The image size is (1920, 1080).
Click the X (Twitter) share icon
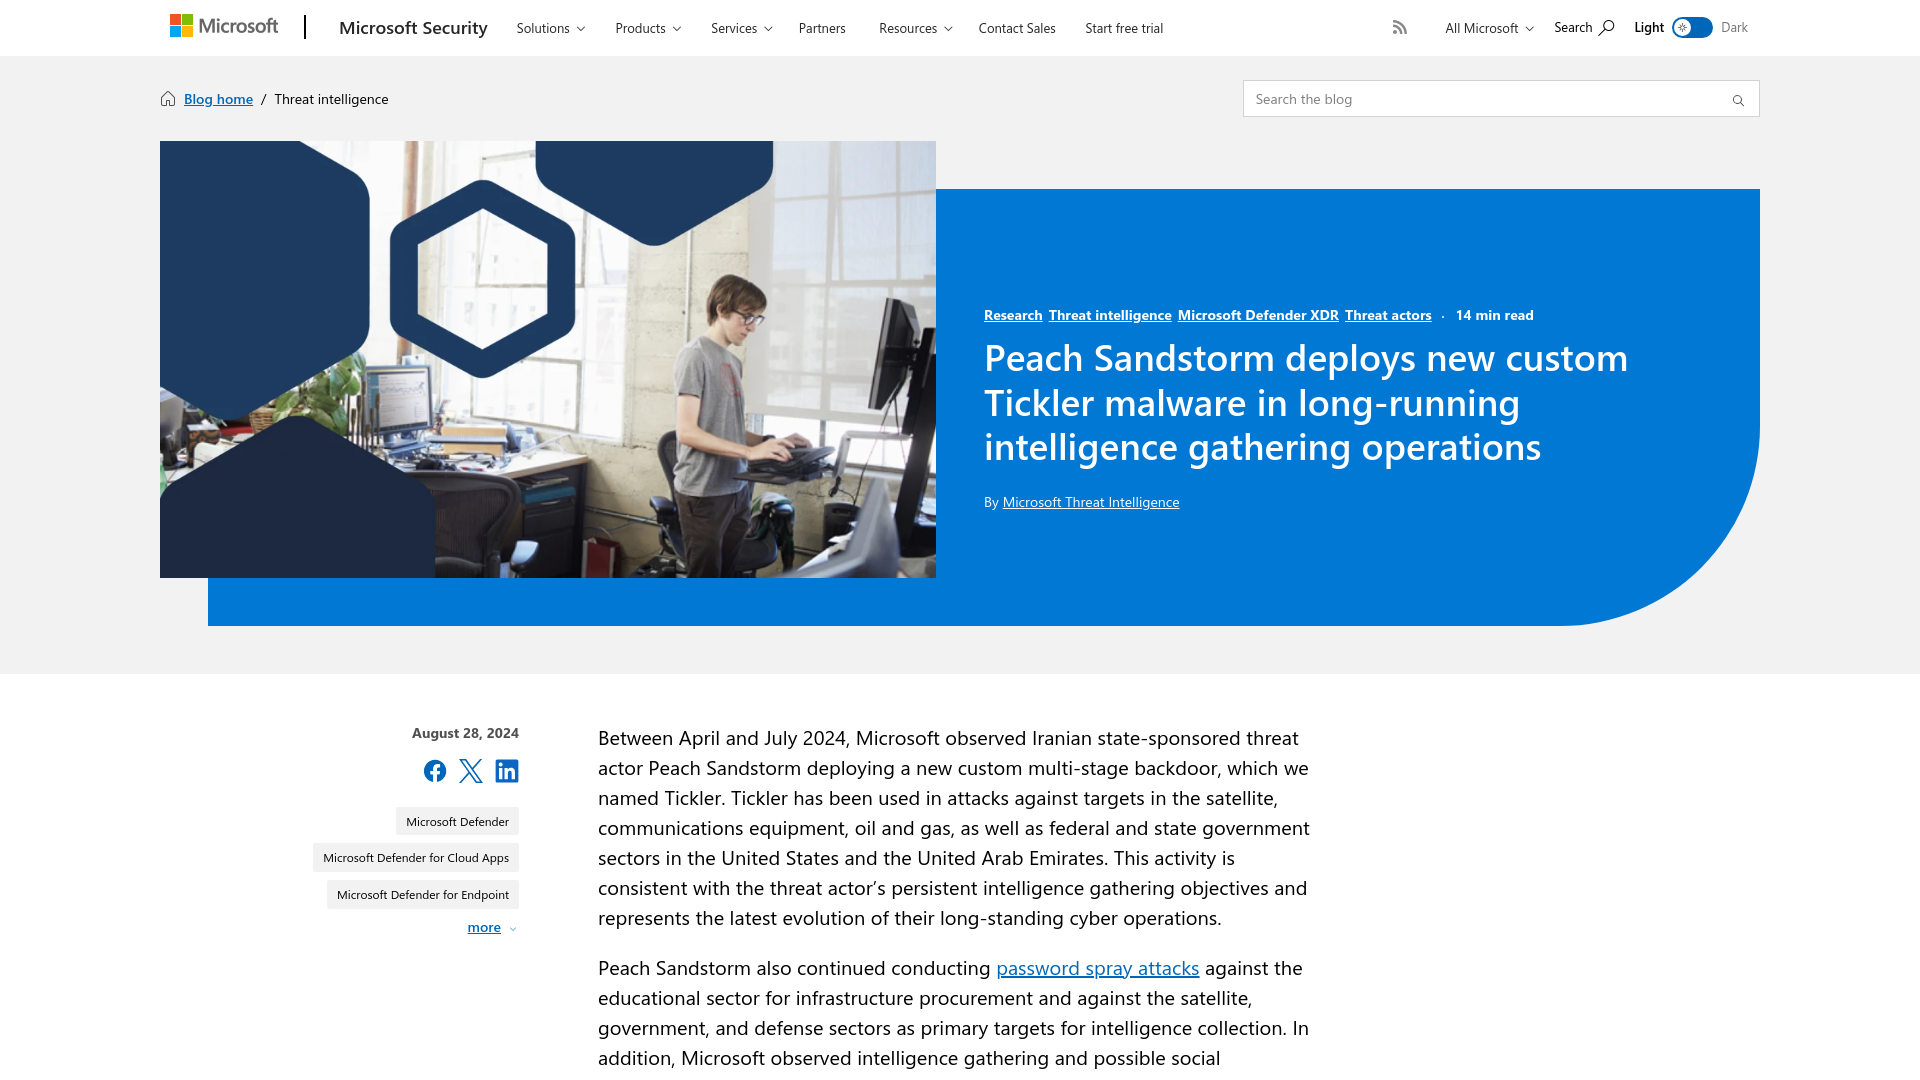pyautogui.click(x=469, y=770)
